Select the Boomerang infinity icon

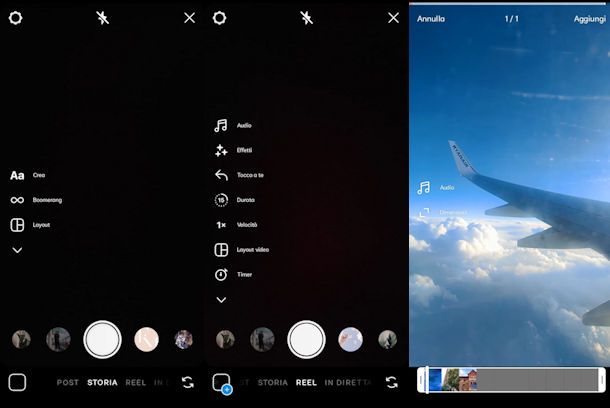tap(17, 200)
